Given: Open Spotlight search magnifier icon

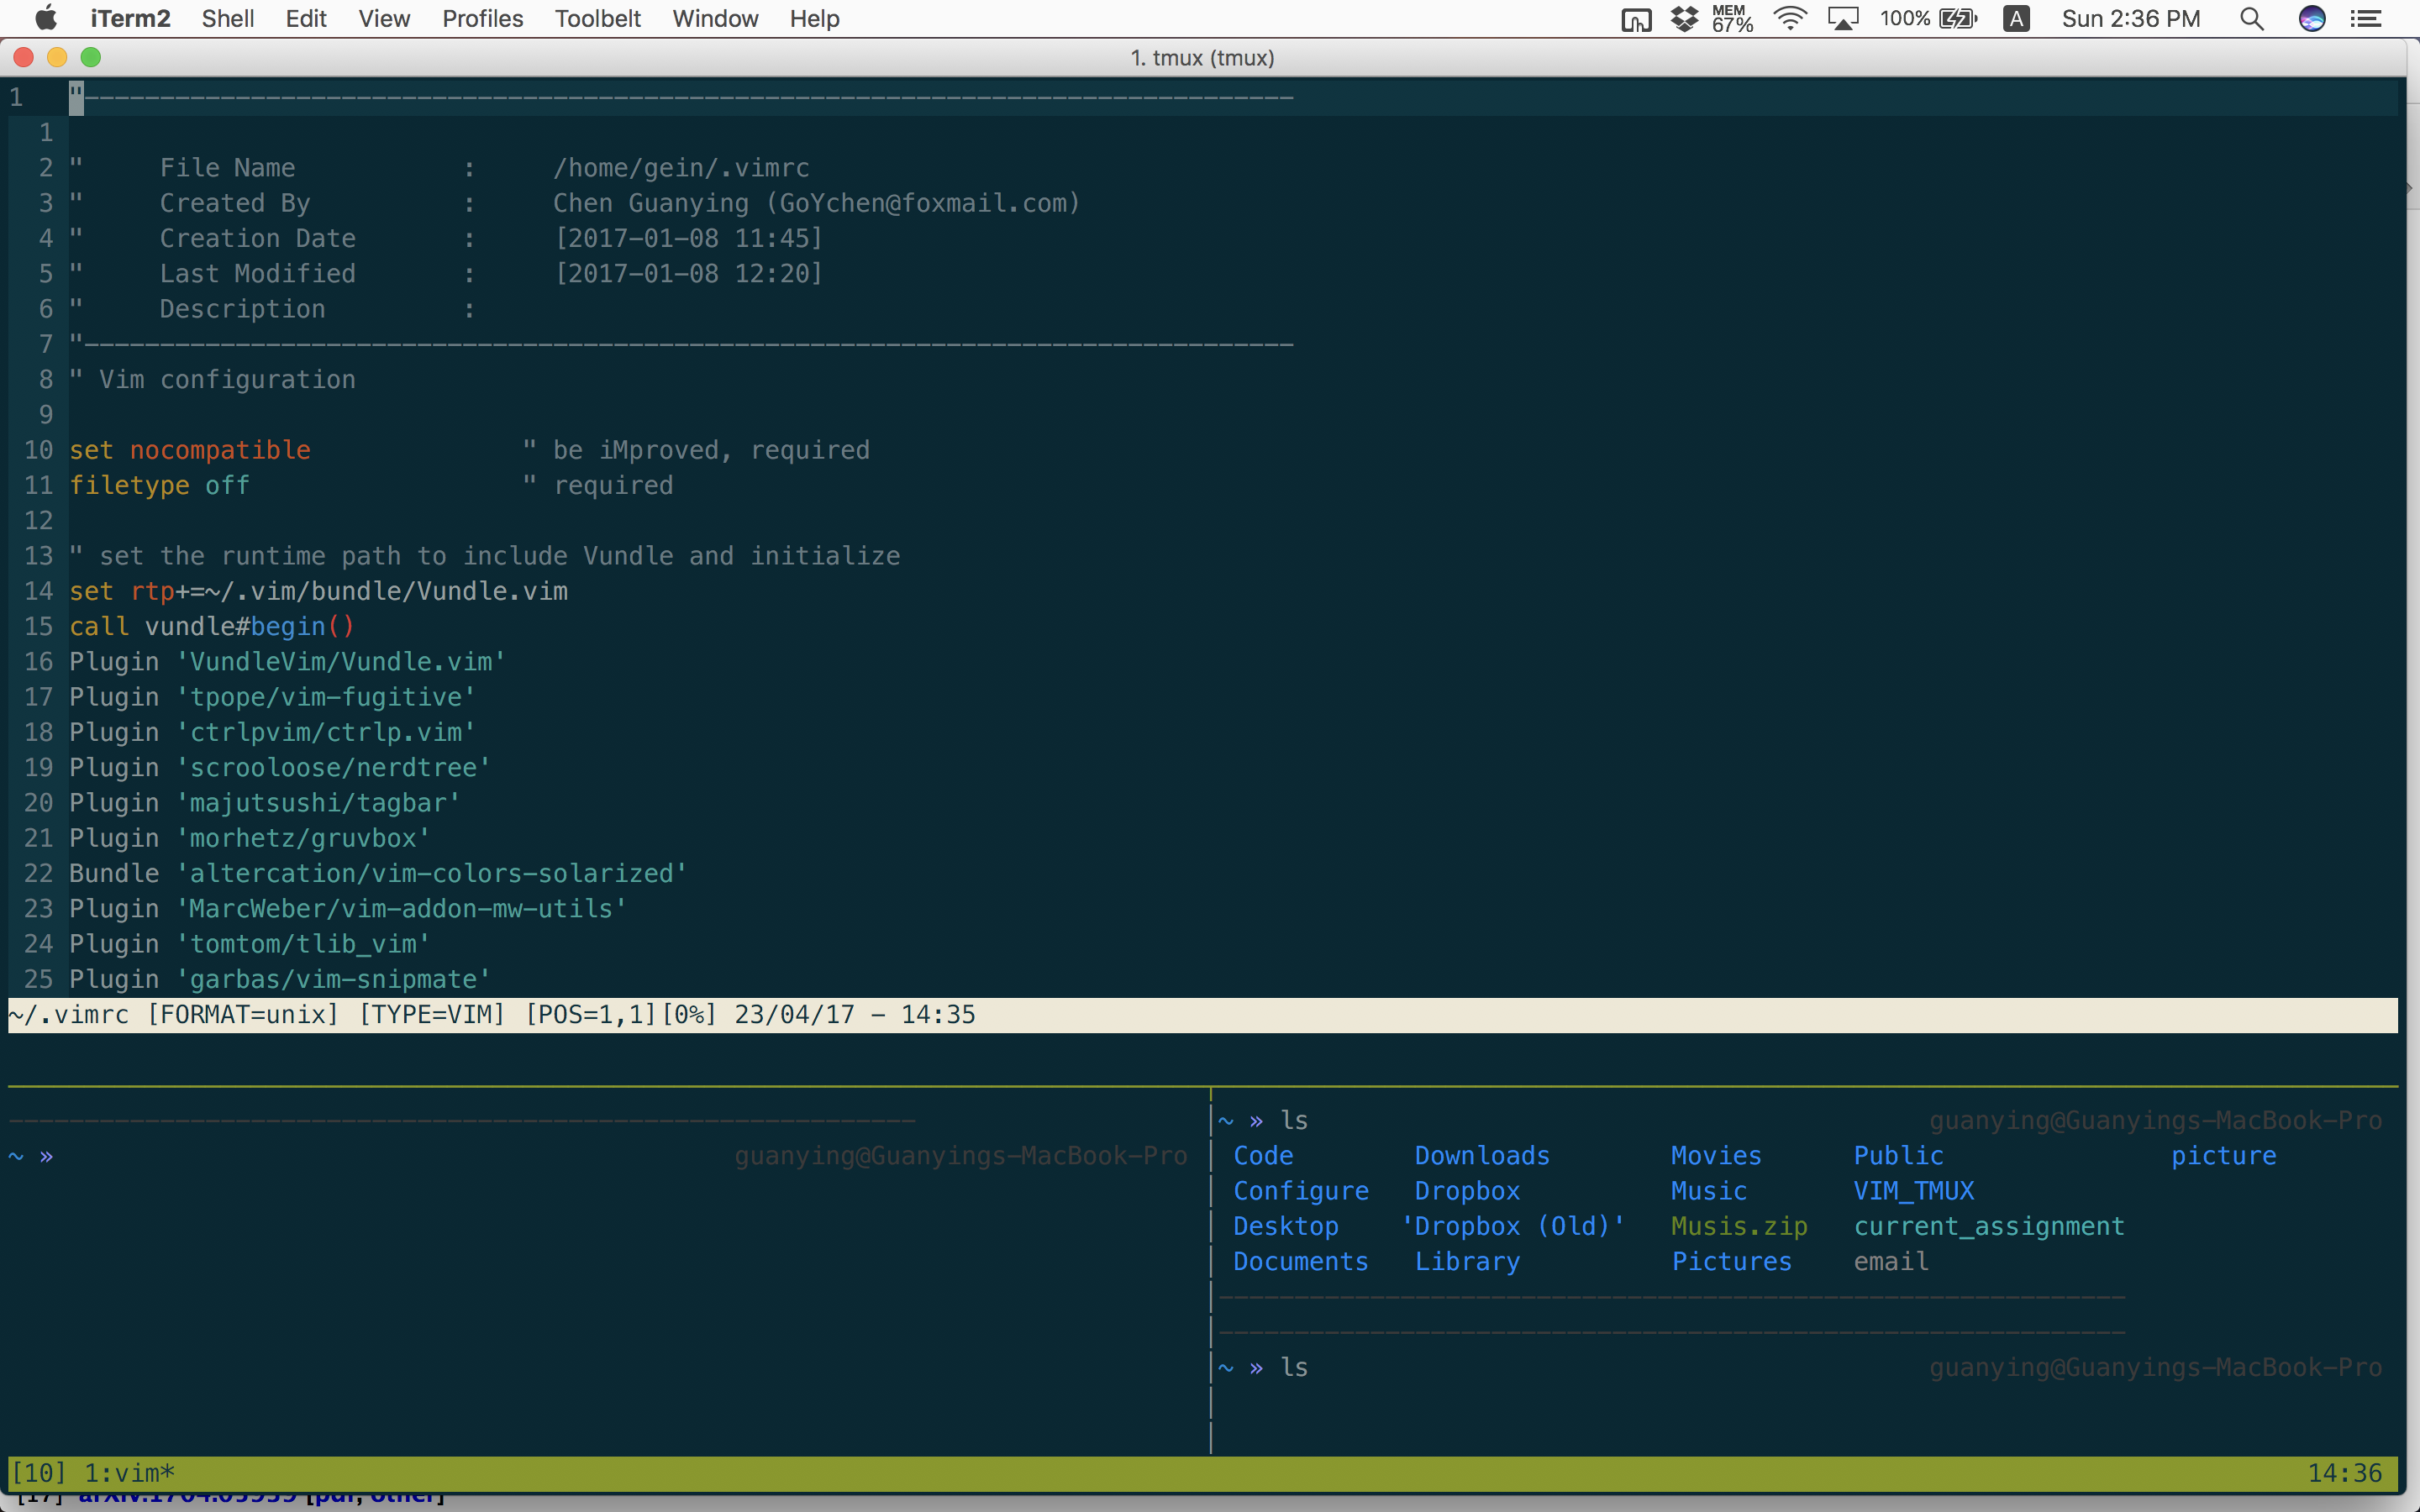Looking at the screenshot, I should point(2251,18).
